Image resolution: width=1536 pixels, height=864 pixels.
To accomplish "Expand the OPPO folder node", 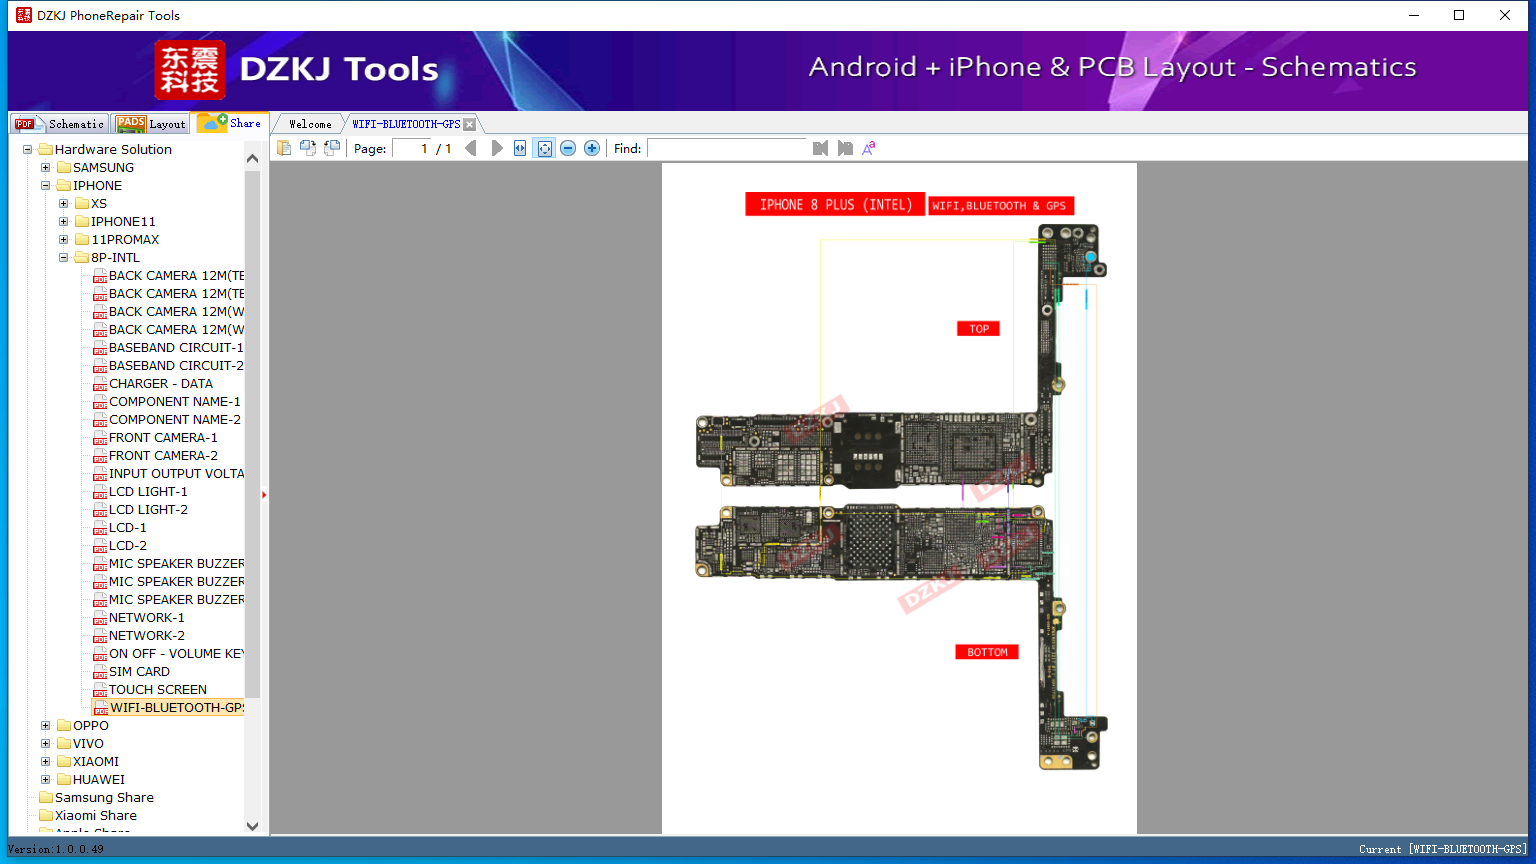I will [46, 726].
